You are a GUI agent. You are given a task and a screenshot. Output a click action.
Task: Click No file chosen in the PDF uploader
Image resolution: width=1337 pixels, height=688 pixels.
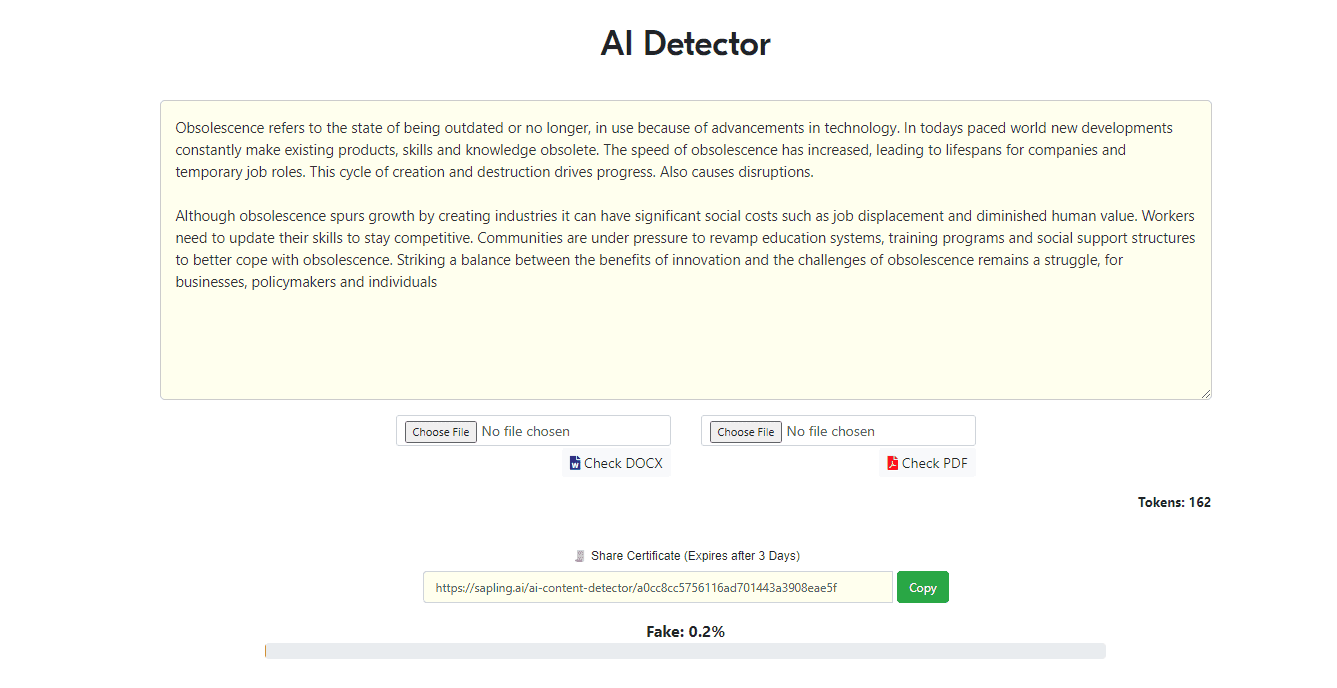point(831,431)
